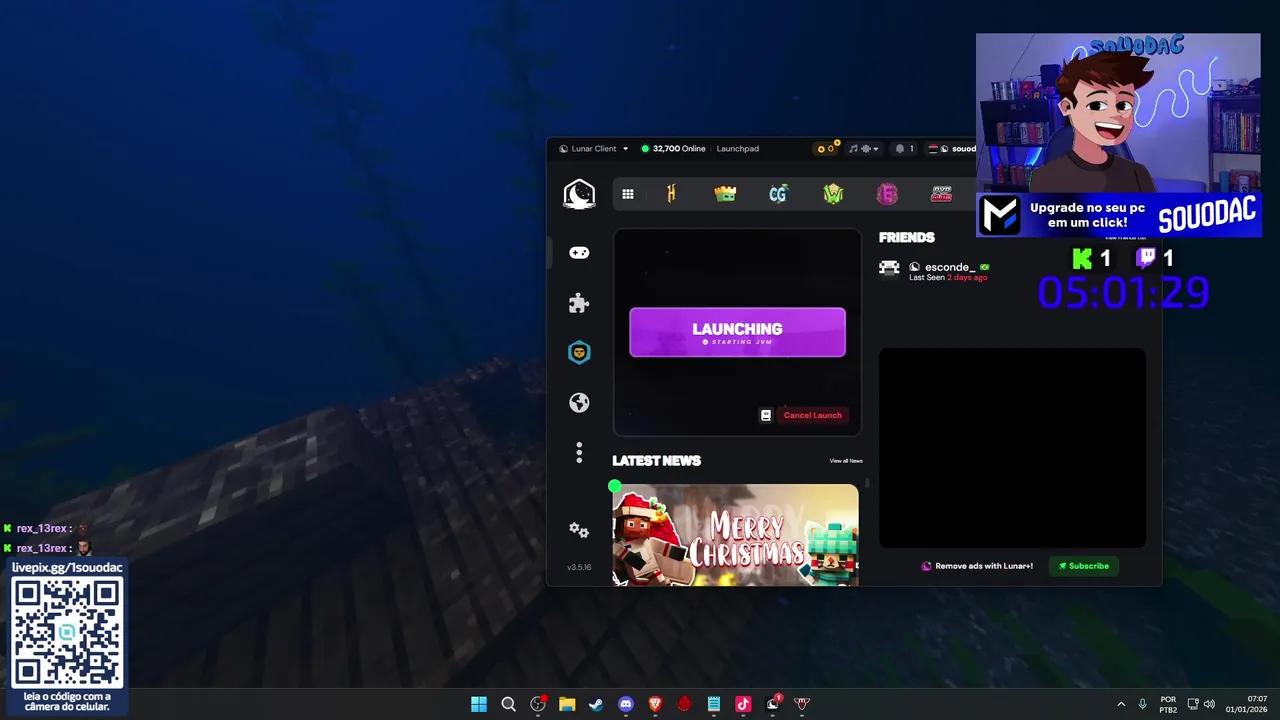Open the tray volume speaker icon
This screenshot has width=1280, height=720.
tap(1210, 704)
